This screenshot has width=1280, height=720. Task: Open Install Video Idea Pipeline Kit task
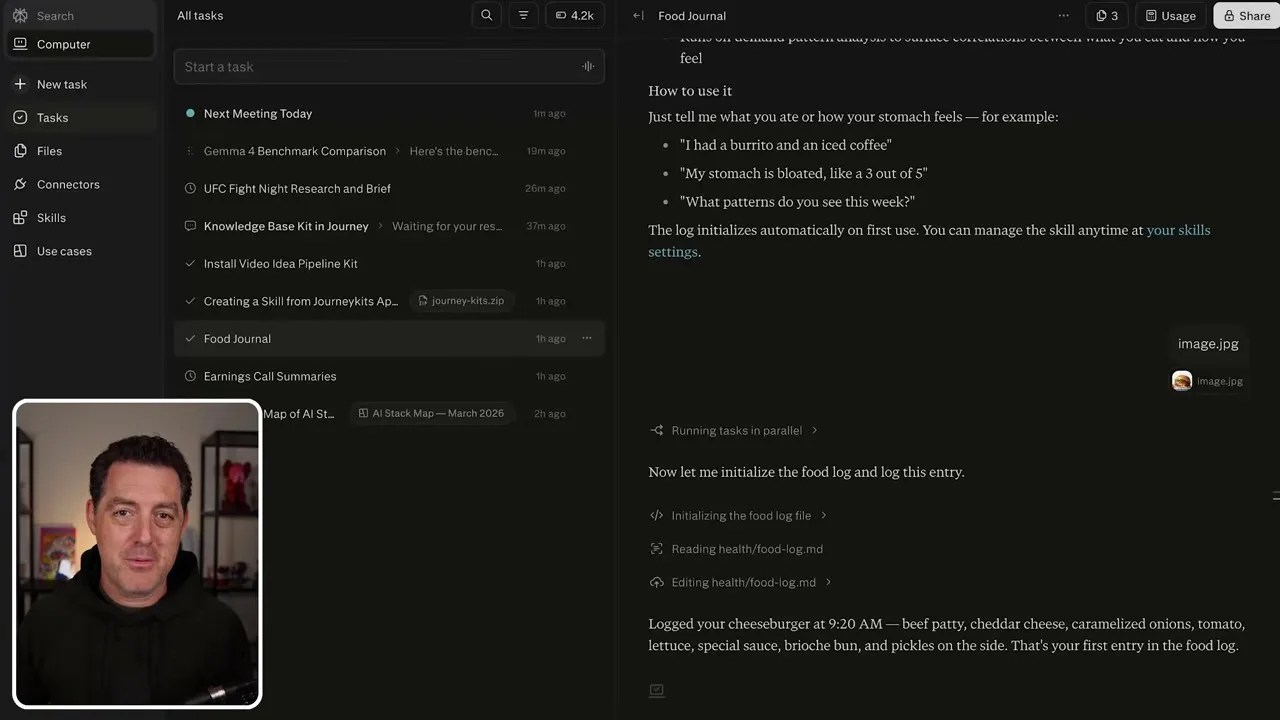tap(388, 264)
